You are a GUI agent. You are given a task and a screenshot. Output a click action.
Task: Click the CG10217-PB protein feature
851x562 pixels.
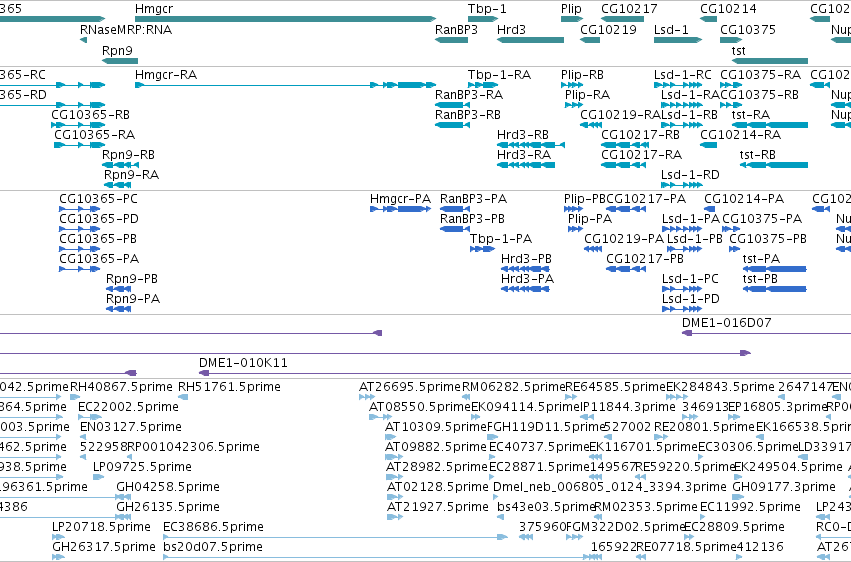[626, 269]
